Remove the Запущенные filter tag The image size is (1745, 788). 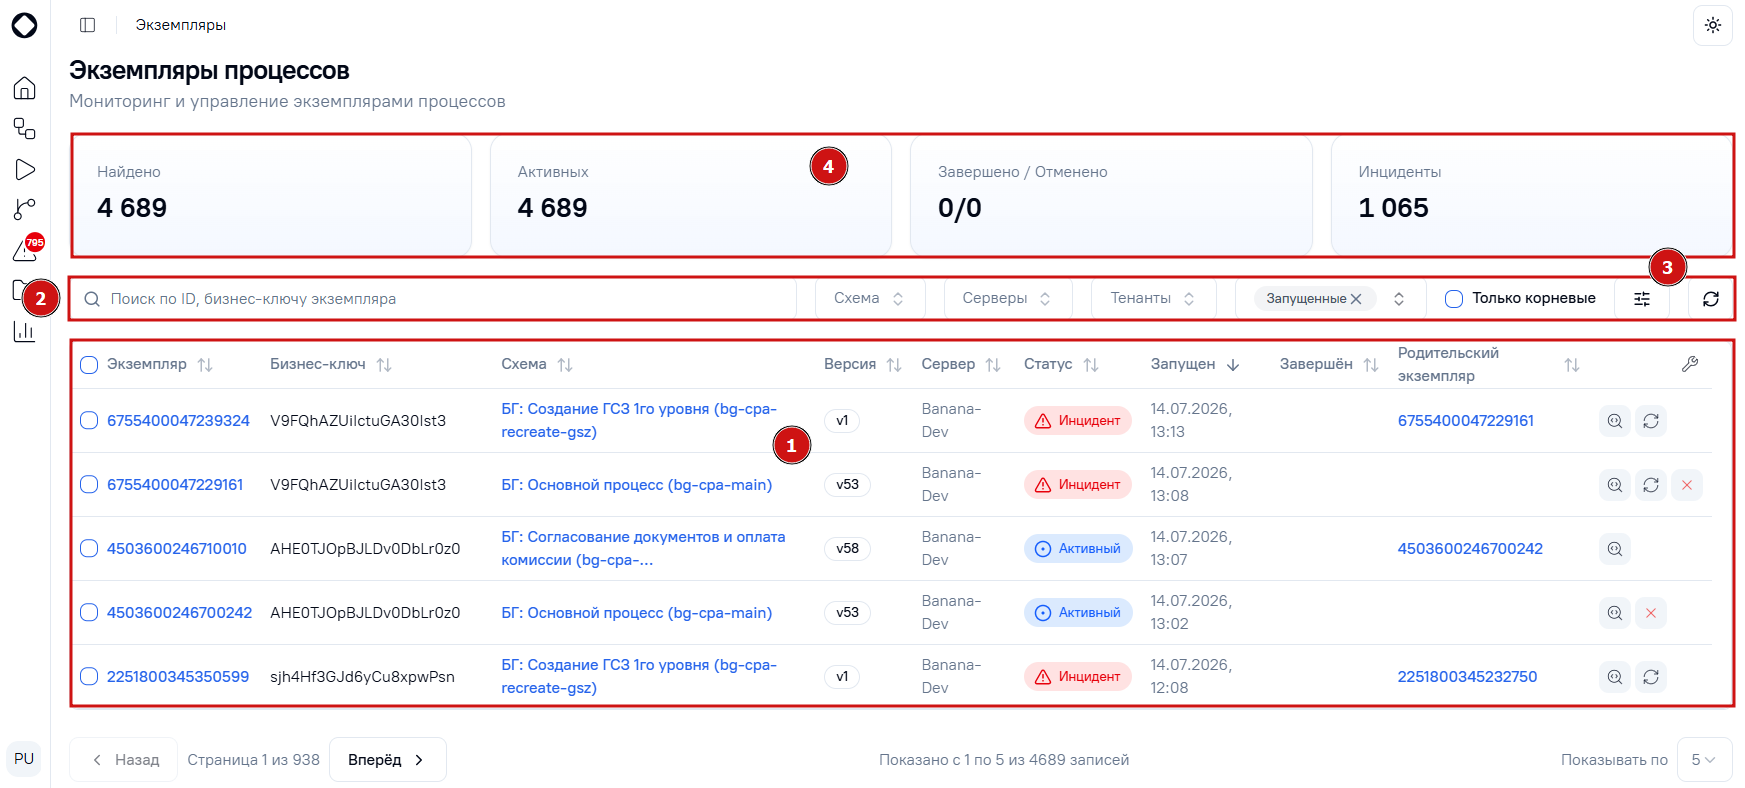point(1356,299)
